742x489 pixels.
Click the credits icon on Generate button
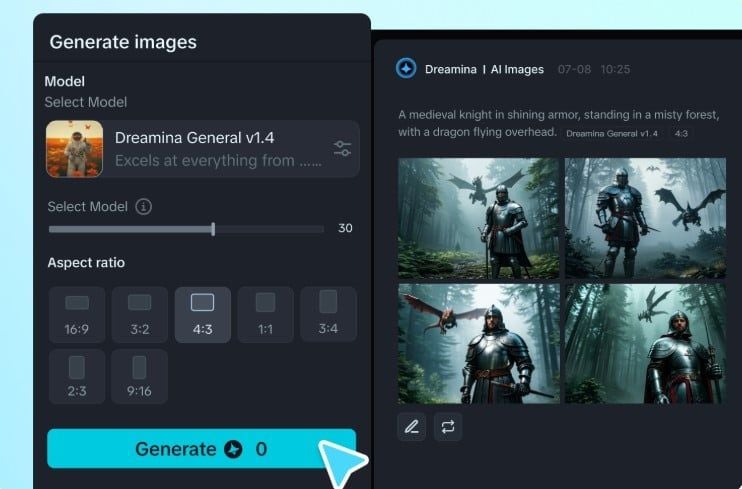(234, 449)
